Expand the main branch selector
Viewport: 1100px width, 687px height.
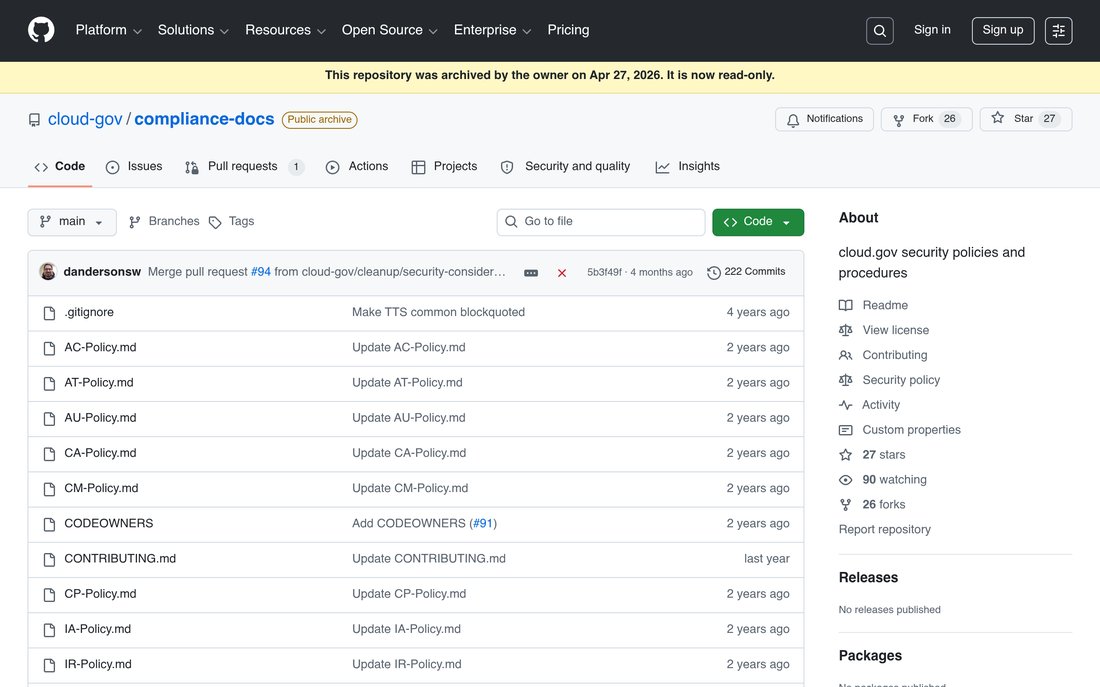(72, 222)
